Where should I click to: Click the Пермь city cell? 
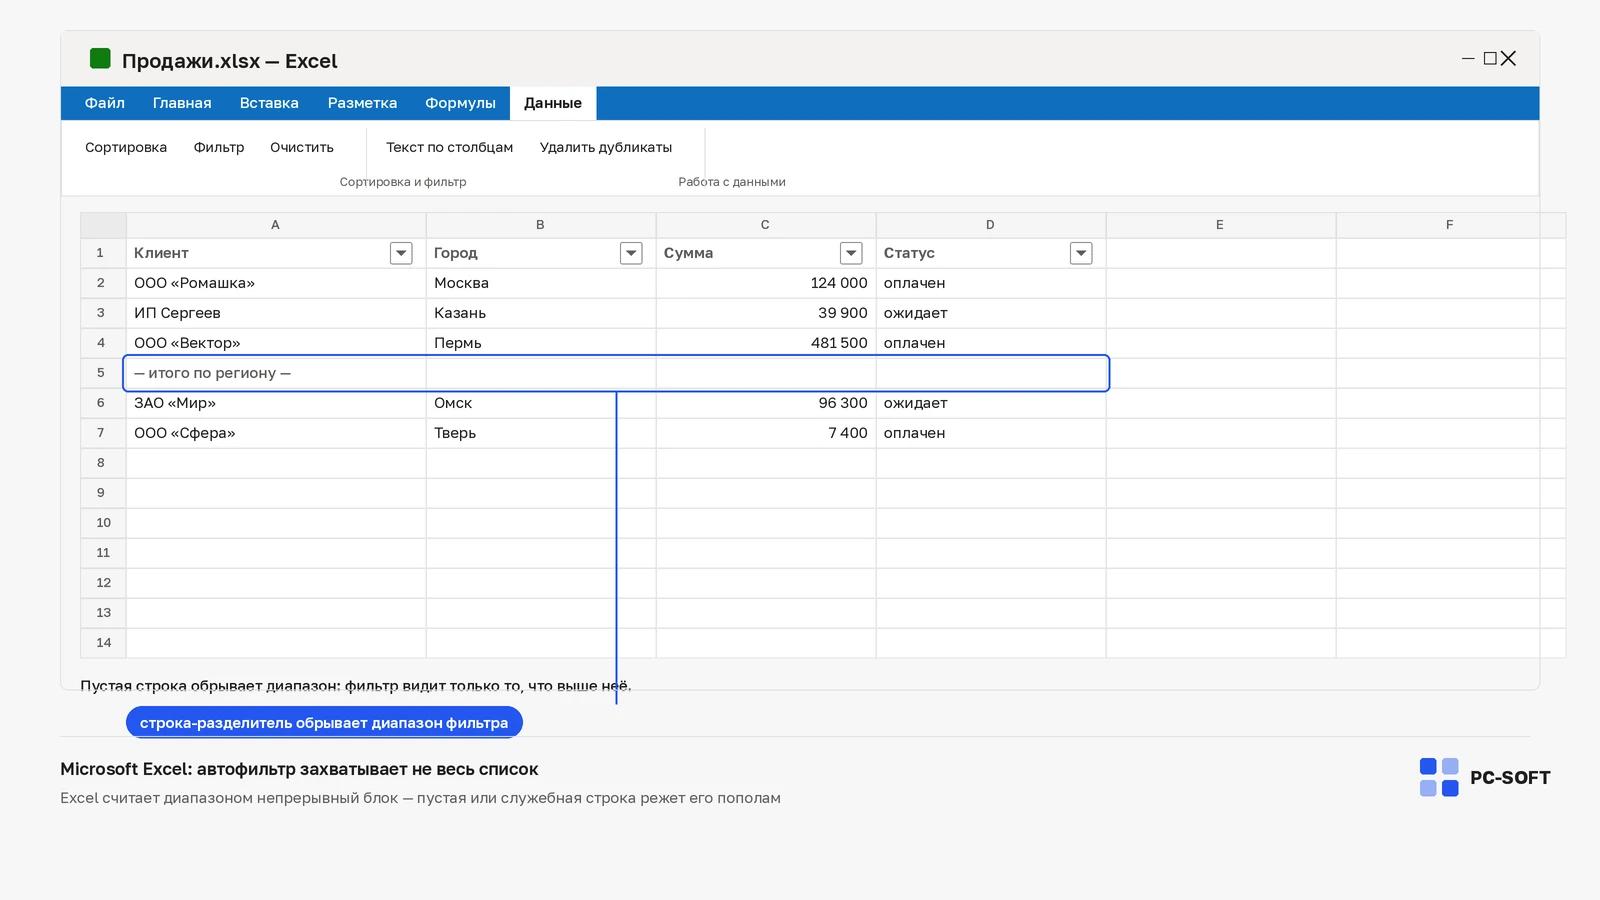click(x=541, y=343)
